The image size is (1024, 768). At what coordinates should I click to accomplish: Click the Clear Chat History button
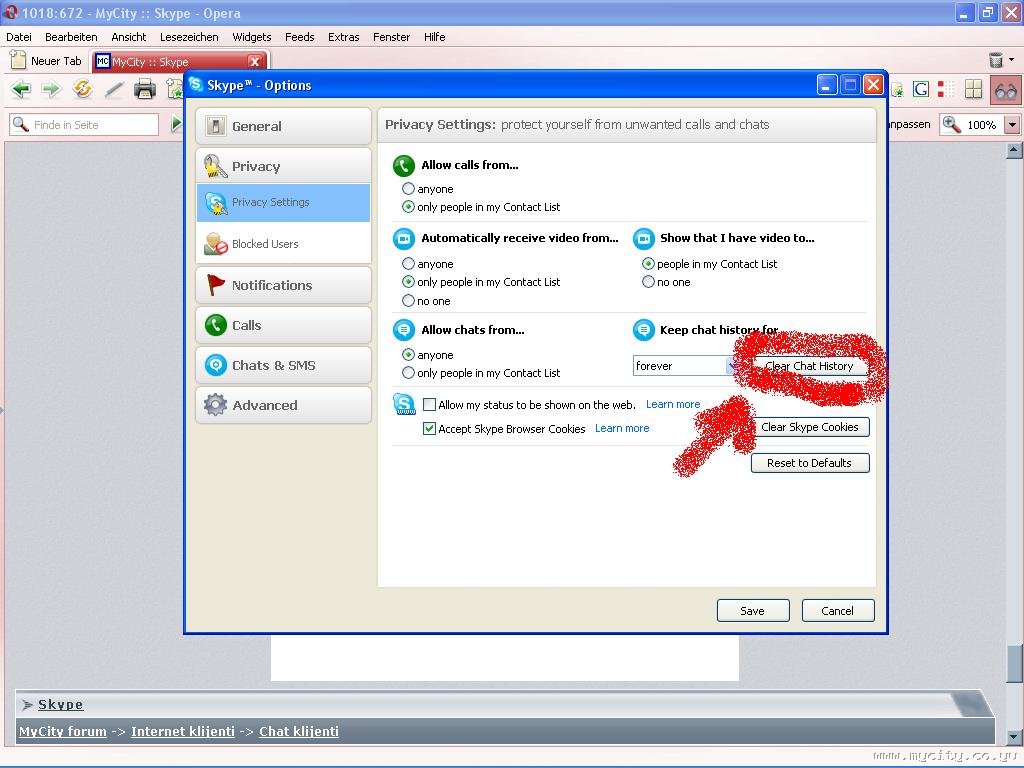coord(809,366)
